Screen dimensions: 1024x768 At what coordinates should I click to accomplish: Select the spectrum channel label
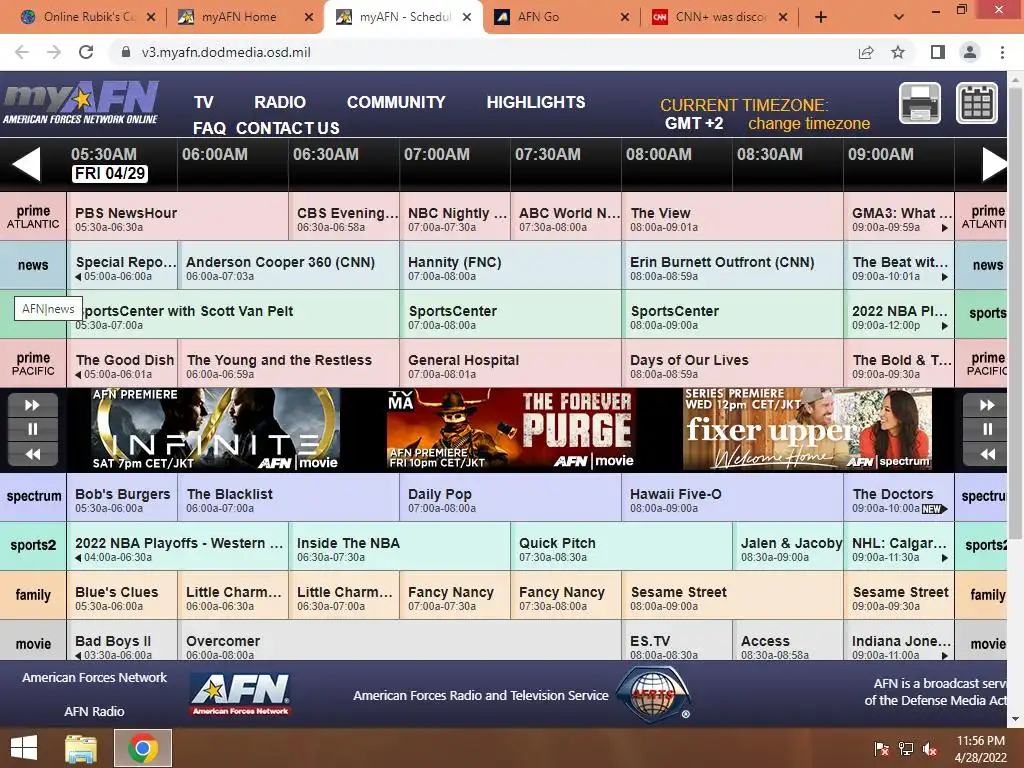[33, 496]
